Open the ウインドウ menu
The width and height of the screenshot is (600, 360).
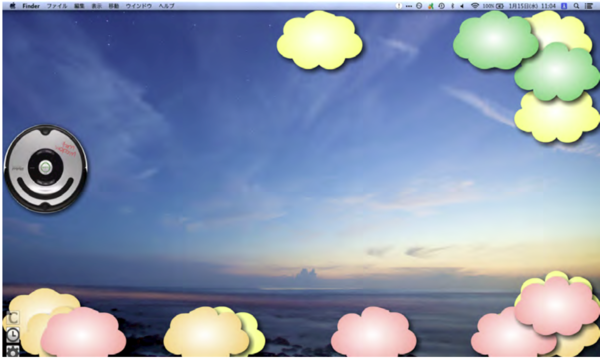pyautogui.click(x=139, y=6)
